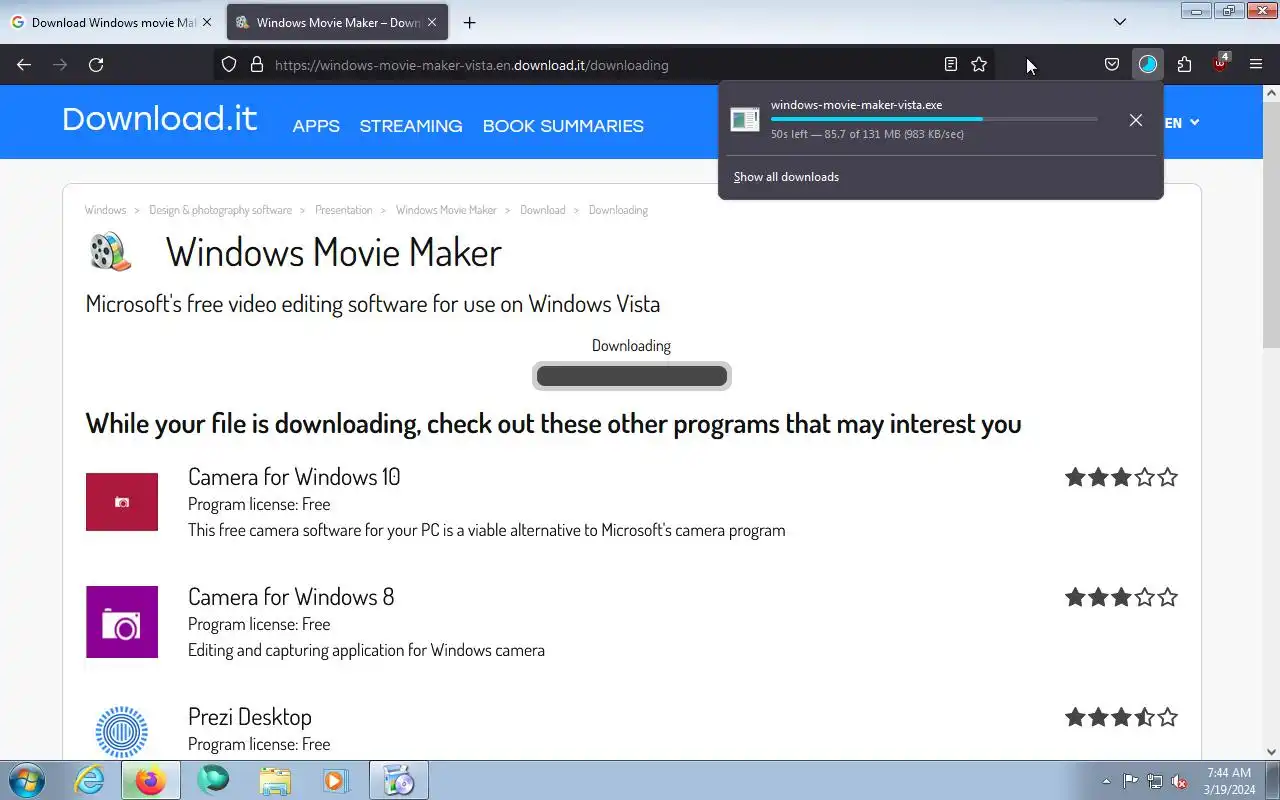The image size is (1280, 800).
Task: Open the BOOK SUMMARIES menu item
Action: 563,126
